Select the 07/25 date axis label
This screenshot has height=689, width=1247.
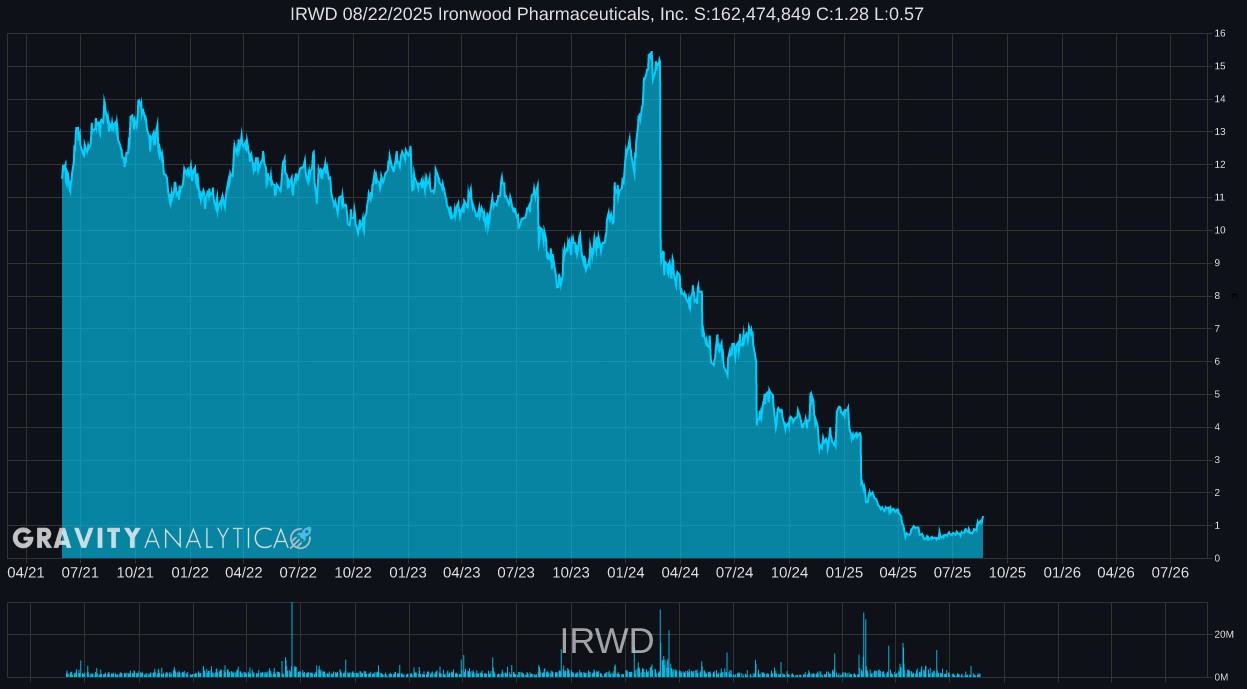[952, 572]
